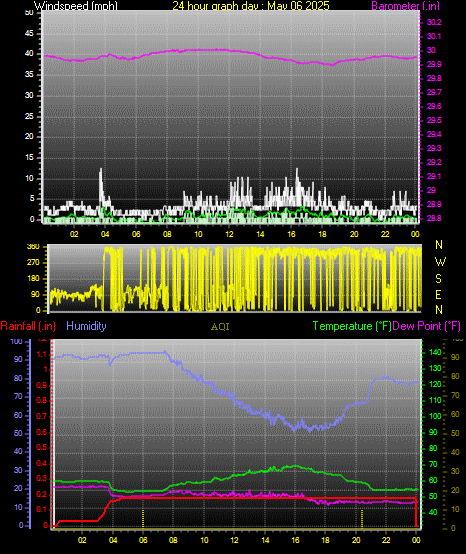The height and width of the screenshot is (554, 466).
Task: Click the "29.3" barometer axis value
Action: click(x=434, y=148)
